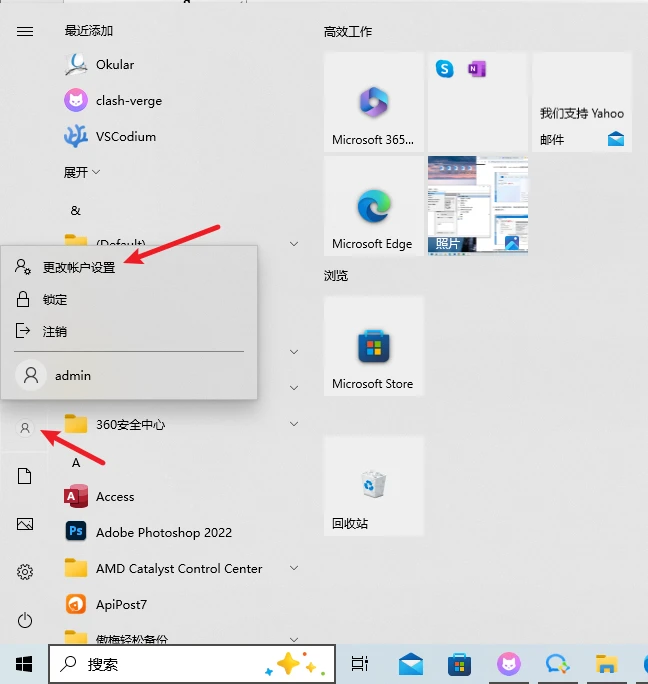This screenshot has width=648, height=684.
Task: Expand the (Default) folder chevron
Action: pos(294,243)
